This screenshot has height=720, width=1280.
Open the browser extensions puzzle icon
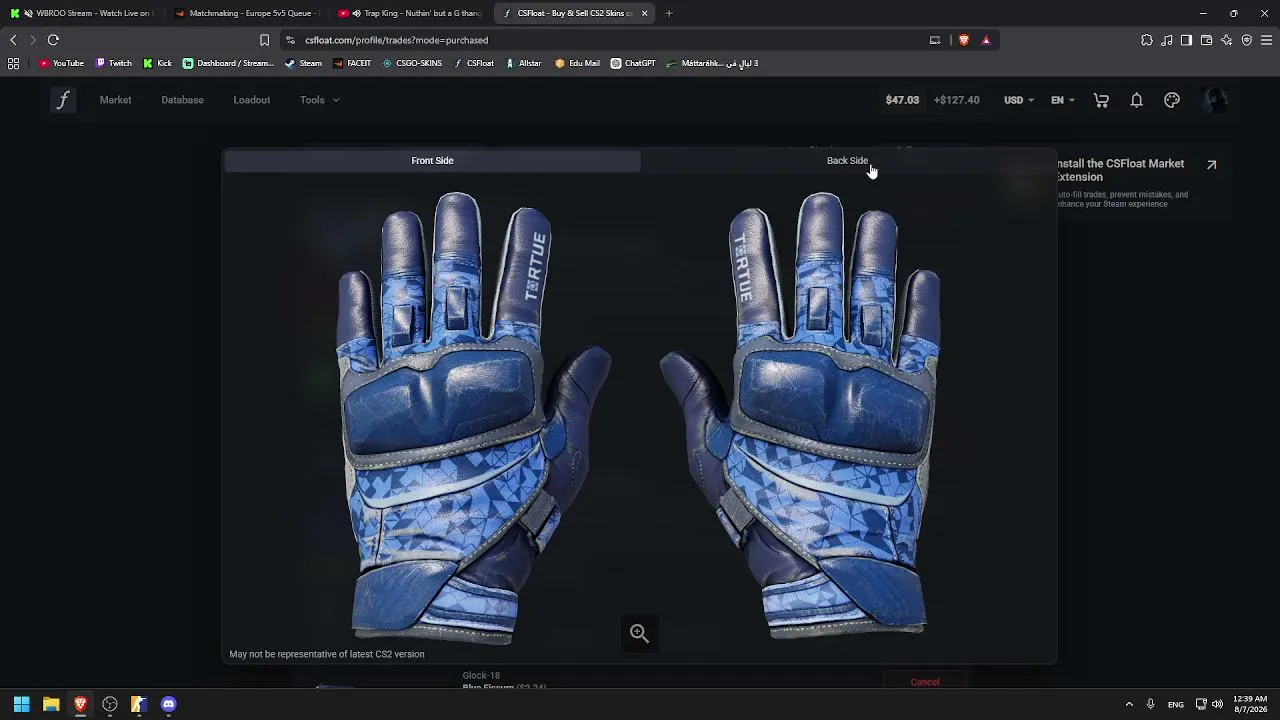(x=1147, y=40)
